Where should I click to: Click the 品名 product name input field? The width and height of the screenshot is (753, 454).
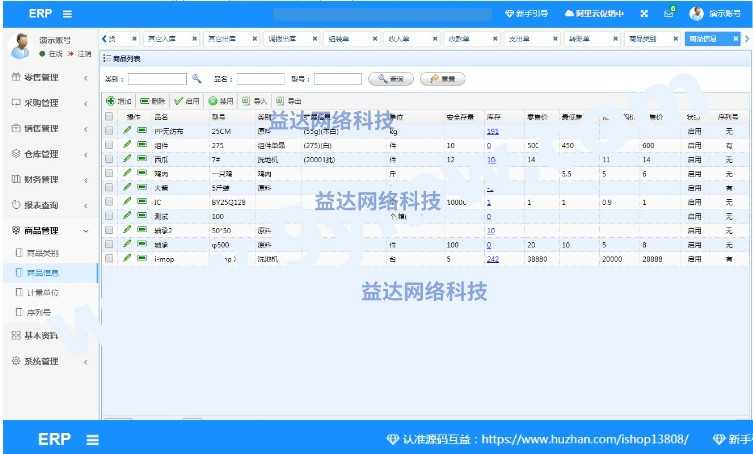click(260, 79)
